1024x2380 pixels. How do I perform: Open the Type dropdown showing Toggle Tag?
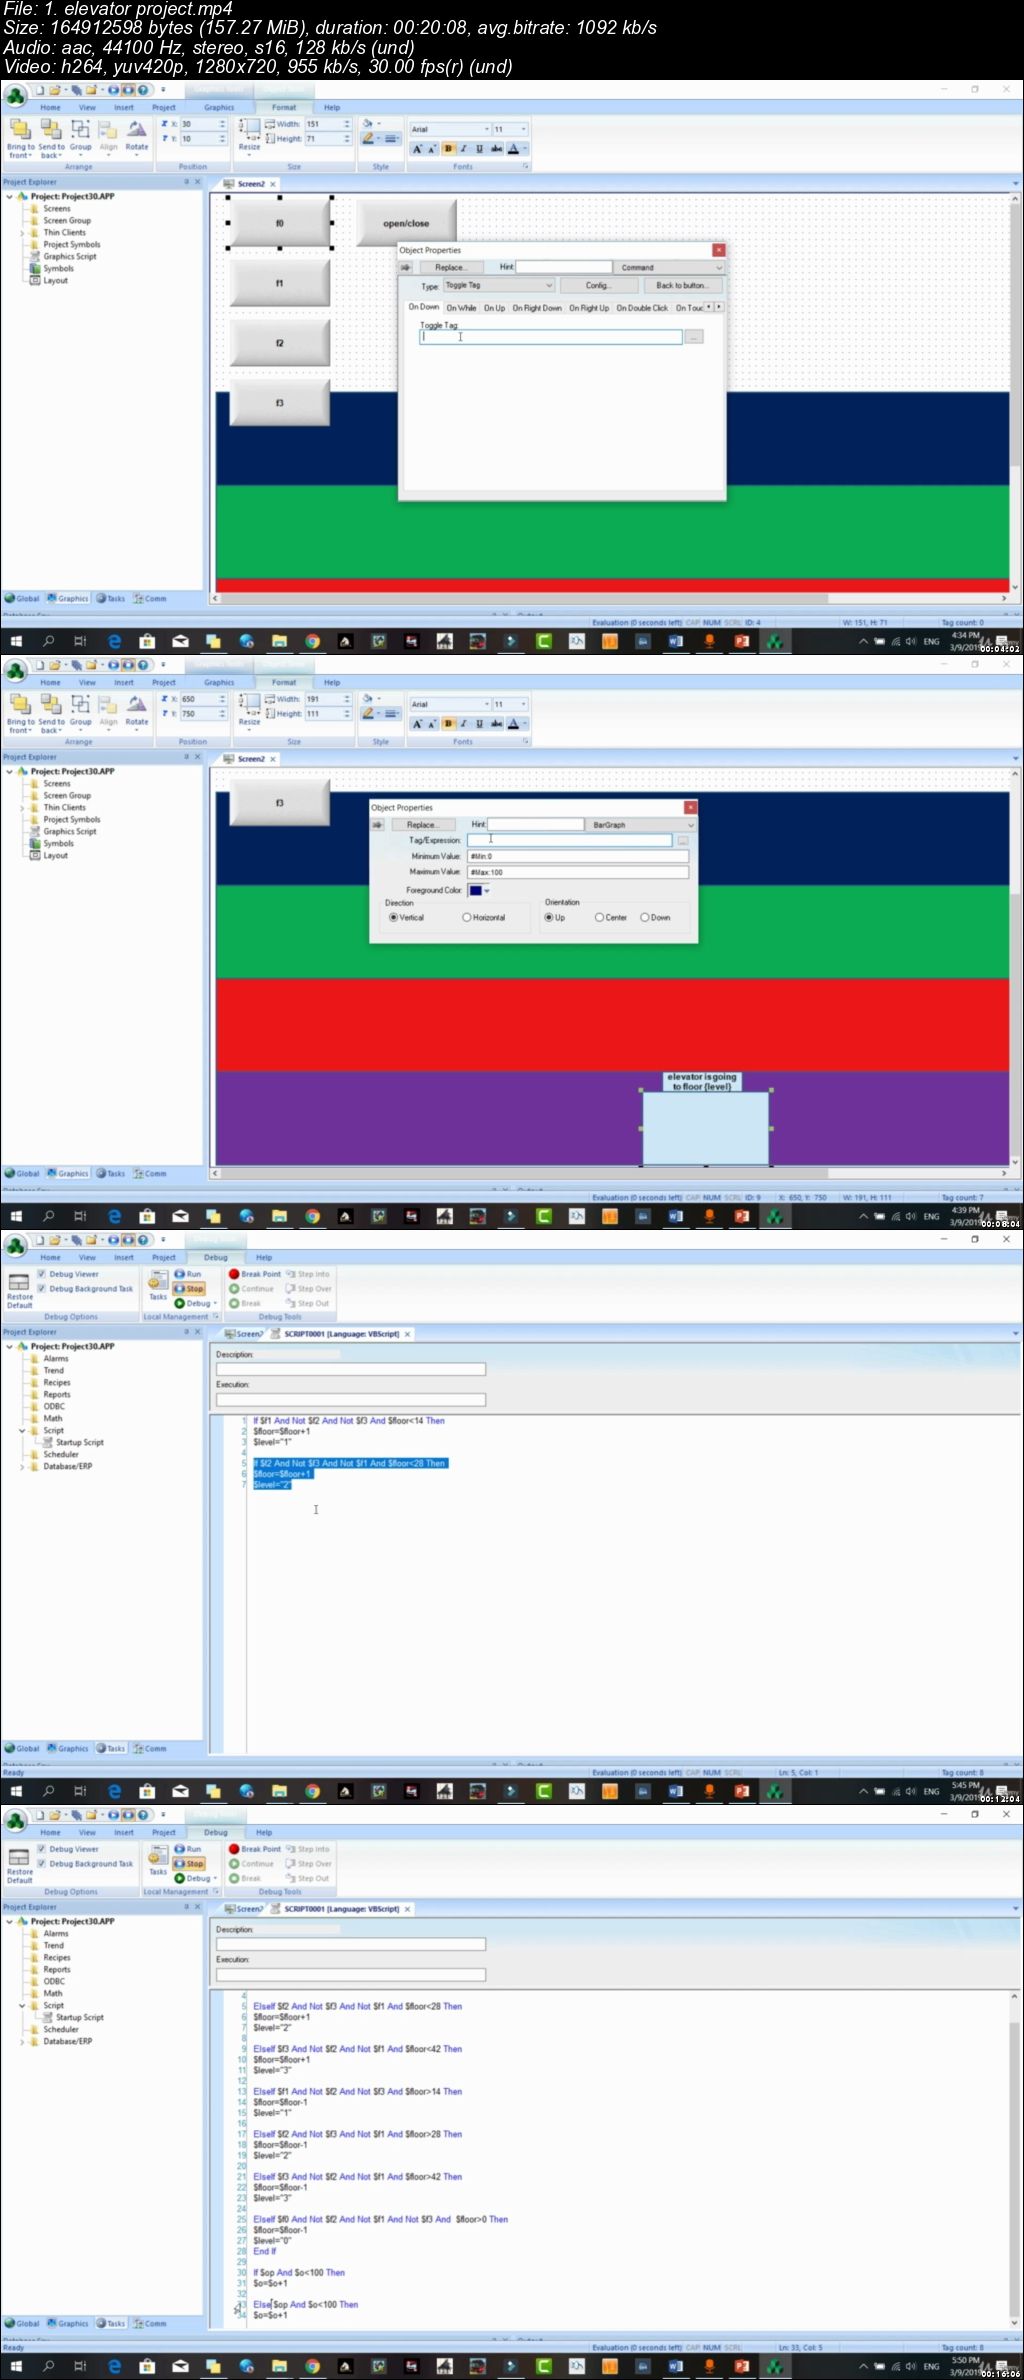point(498,286)
